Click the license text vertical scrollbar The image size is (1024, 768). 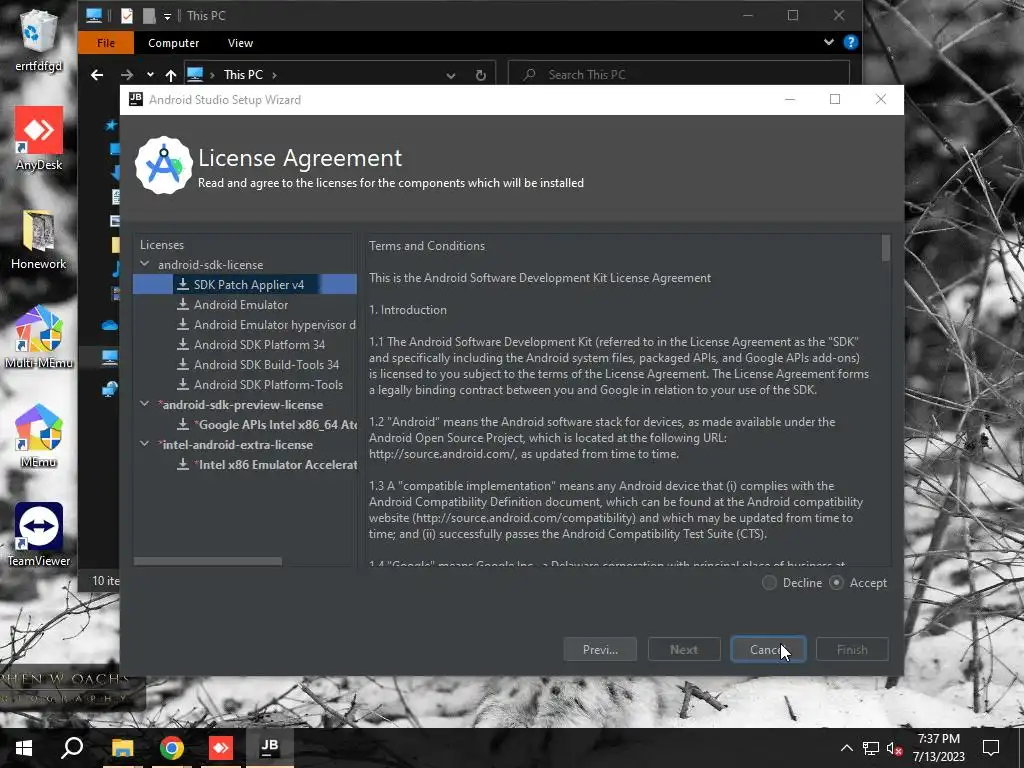click(x=886, y=248)
